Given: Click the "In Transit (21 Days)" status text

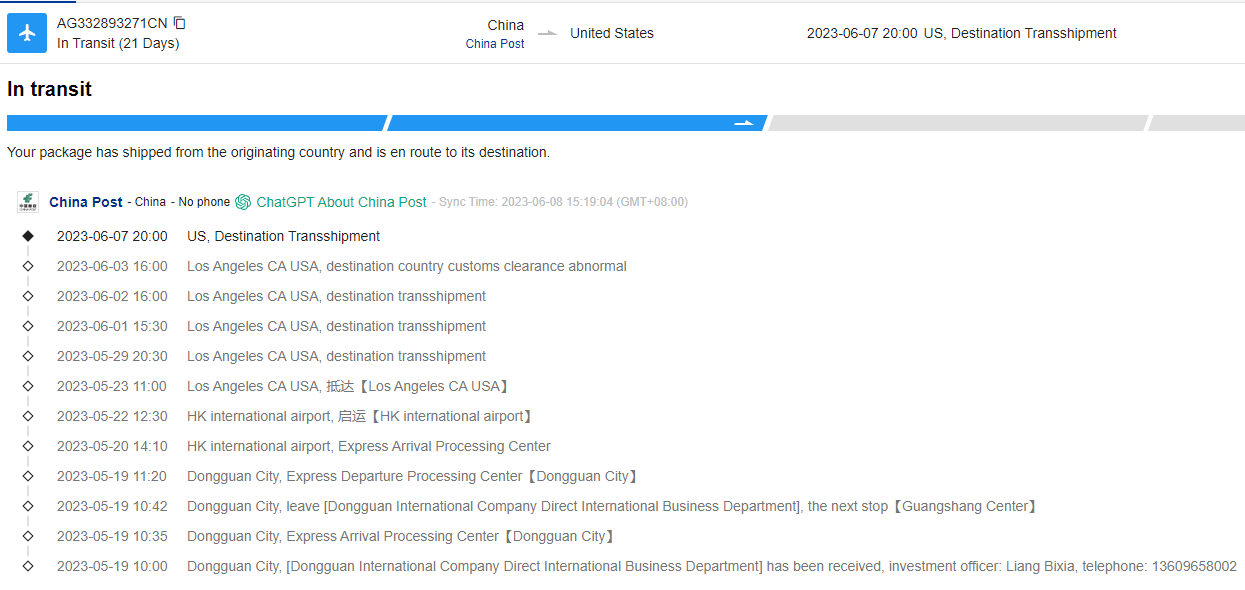Looking at the screenshot, I should click(x=118, y=43).
